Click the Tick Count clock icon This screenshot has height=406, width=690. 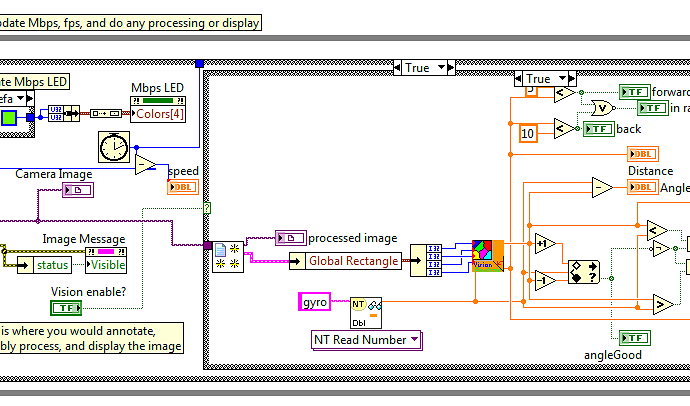(114, 147)
